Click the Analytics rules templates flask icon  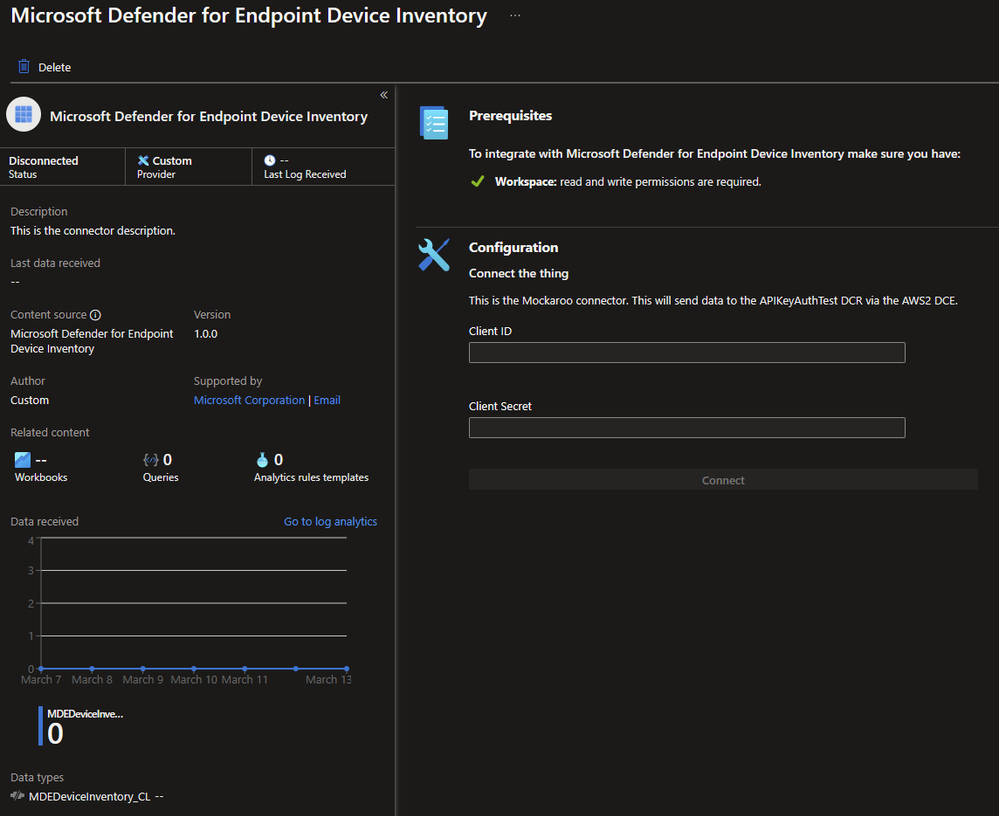click(262, 459)
